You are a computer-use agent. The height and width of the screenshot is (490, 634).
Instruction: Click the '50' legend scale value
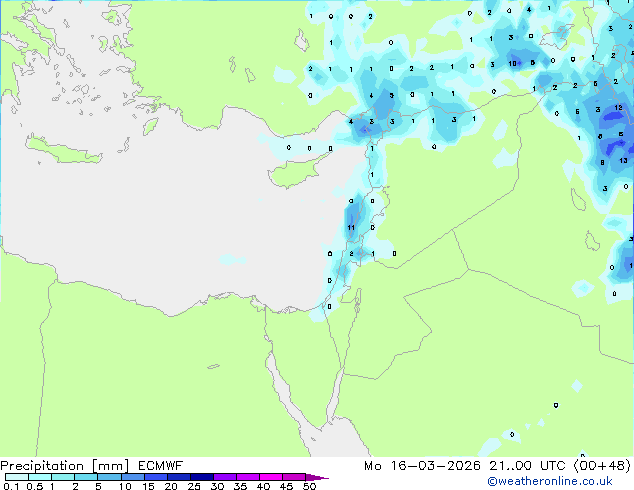pyautogui.click(x=310, y=486)
